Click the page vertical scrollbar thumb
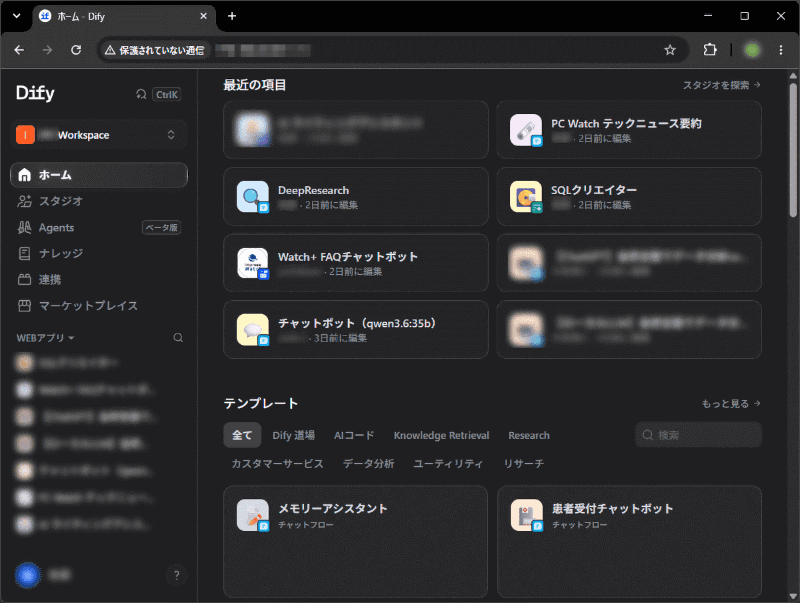Screen dimensions: 800x603 (793, 150)
